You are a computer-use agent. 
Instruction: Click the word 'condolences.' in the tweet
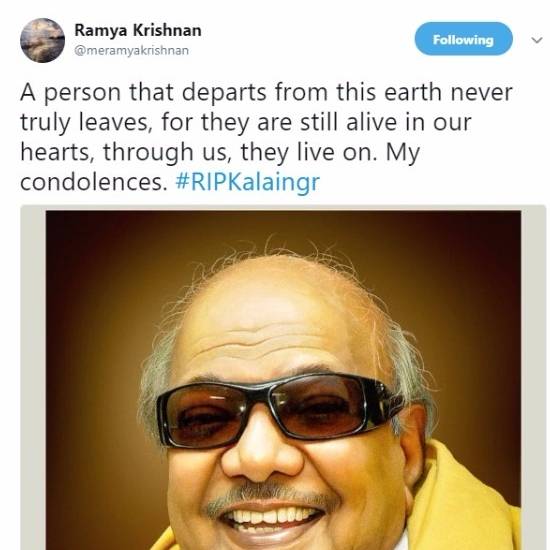94,182
